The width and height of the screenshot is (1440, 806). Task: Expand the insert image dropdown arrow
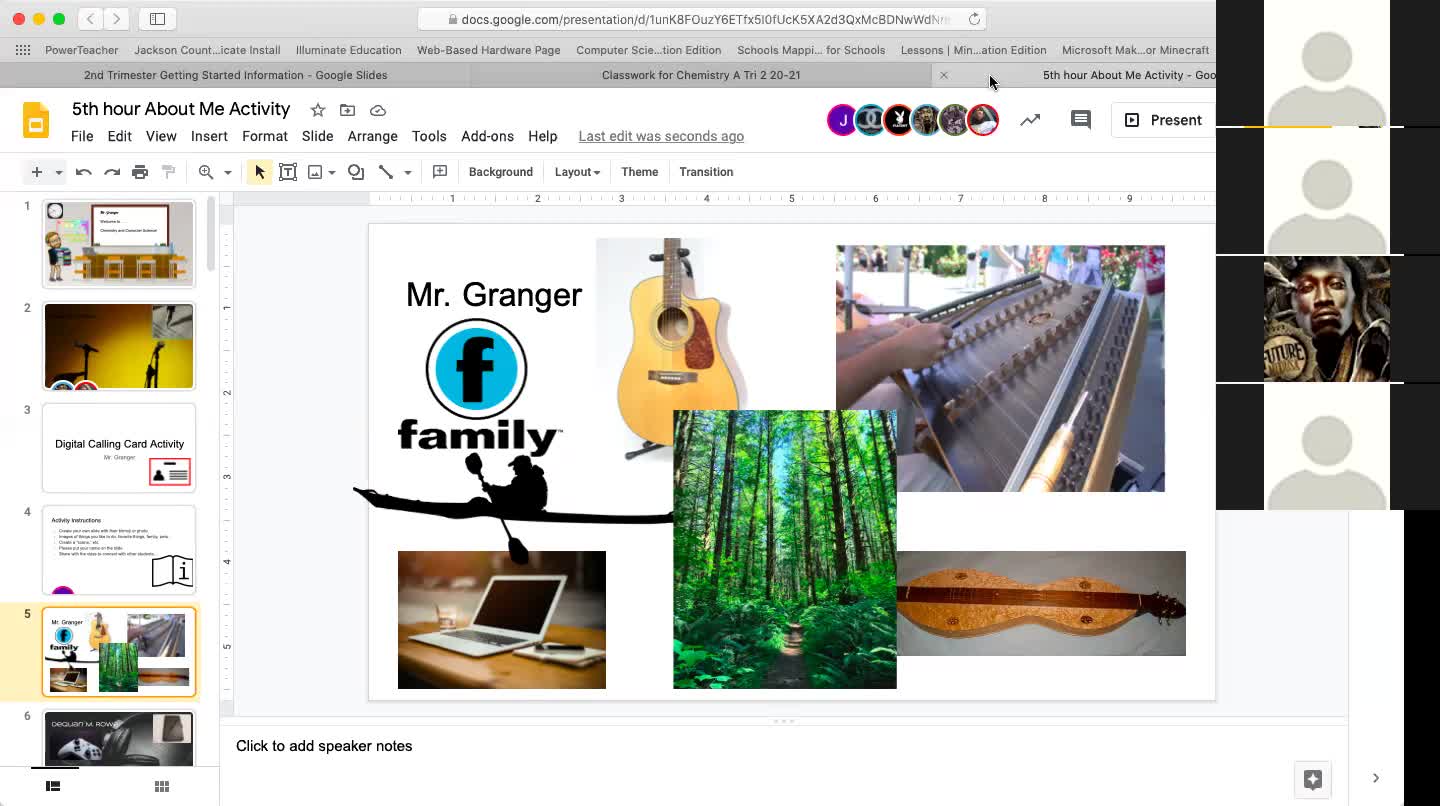click(332, 172)
